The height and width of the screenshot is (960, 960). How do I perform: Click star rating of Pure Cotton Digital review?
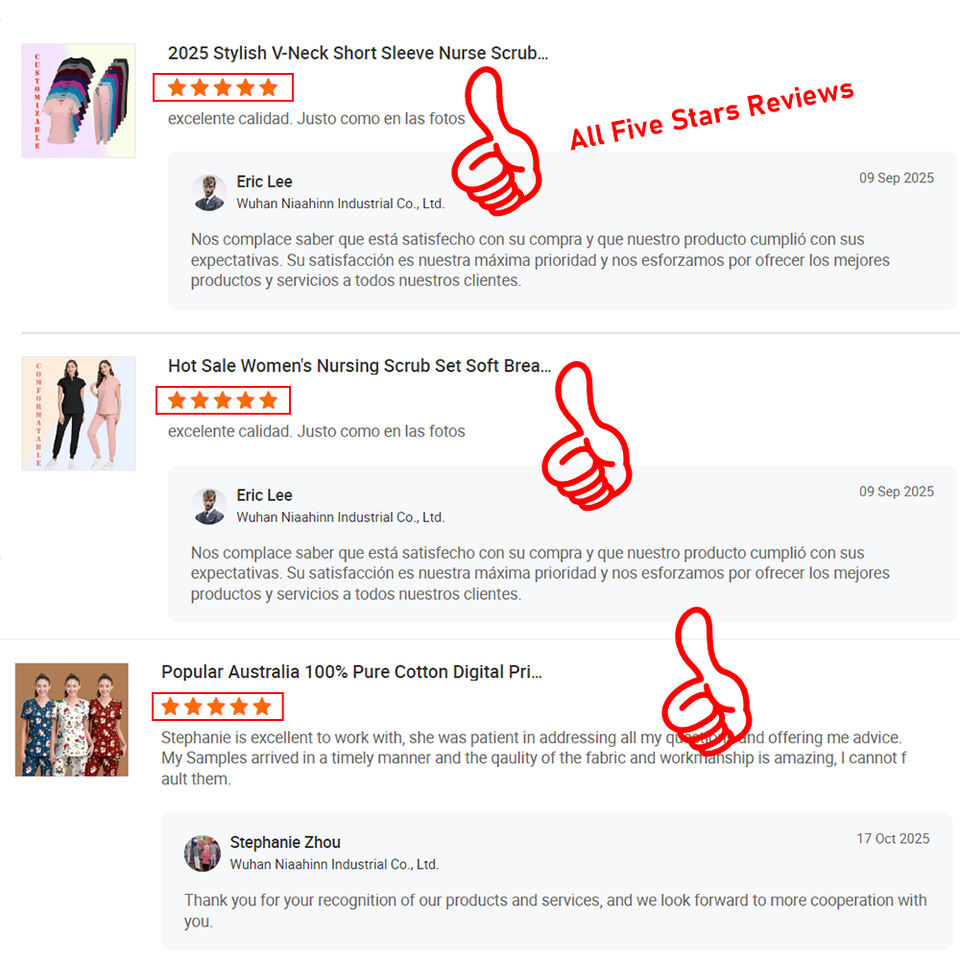pyautogui.click(x=217, y=707)
